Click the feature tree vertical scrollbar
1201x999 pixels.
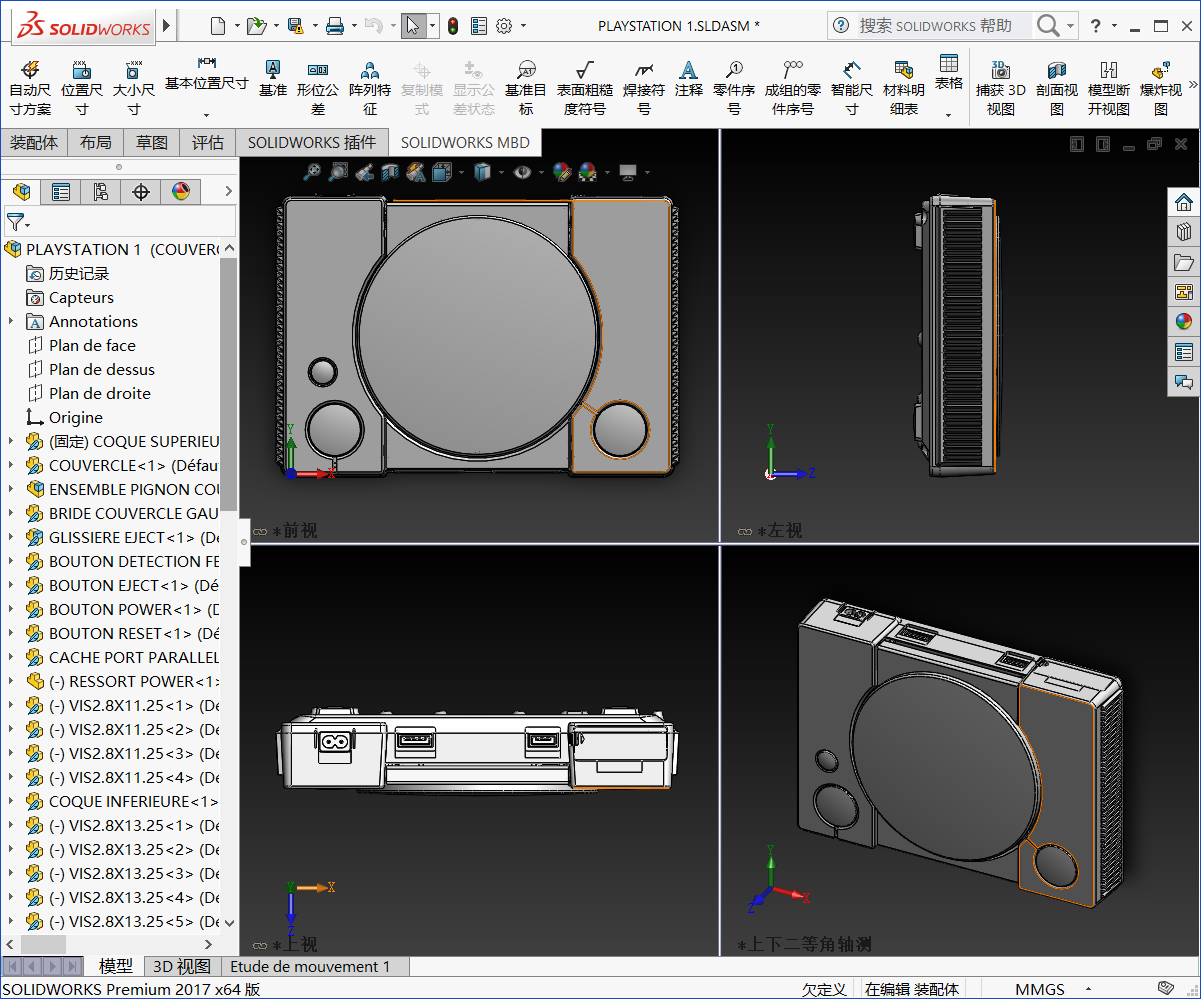[x=229, y=385]
